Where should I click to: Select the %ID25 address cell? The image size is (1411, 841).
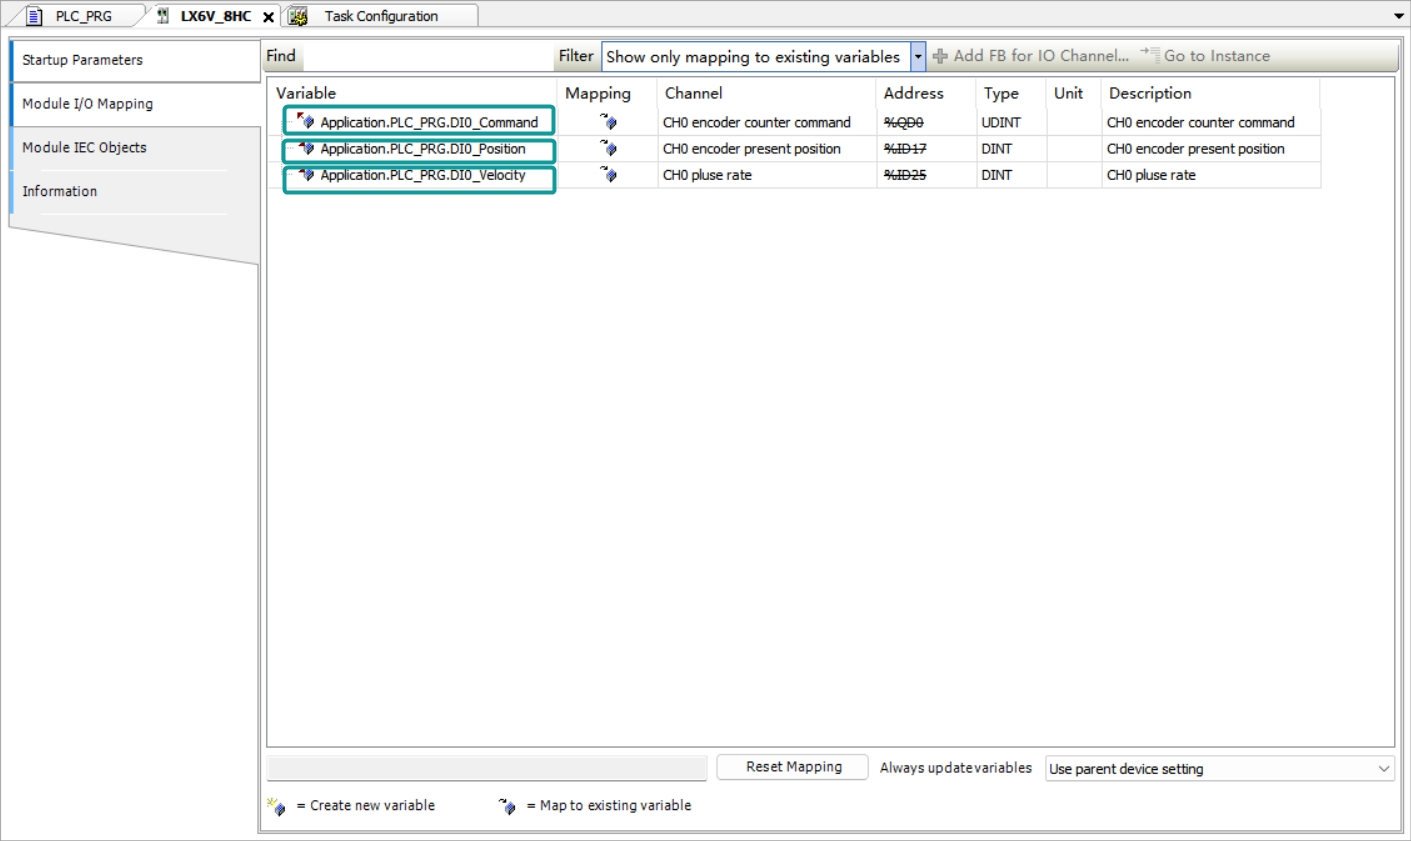pyautogui.click(x=926, y=174)
